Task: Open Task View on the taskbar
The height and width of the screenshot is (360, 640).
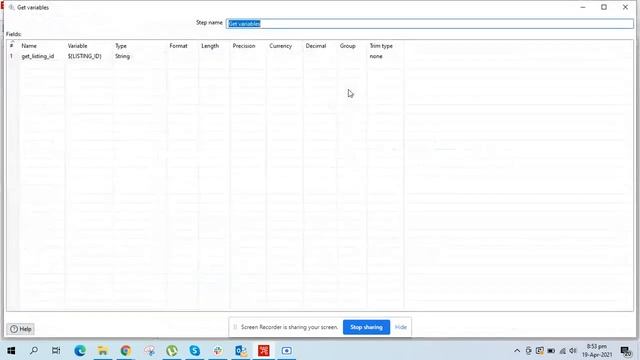Action: (56, 351)
